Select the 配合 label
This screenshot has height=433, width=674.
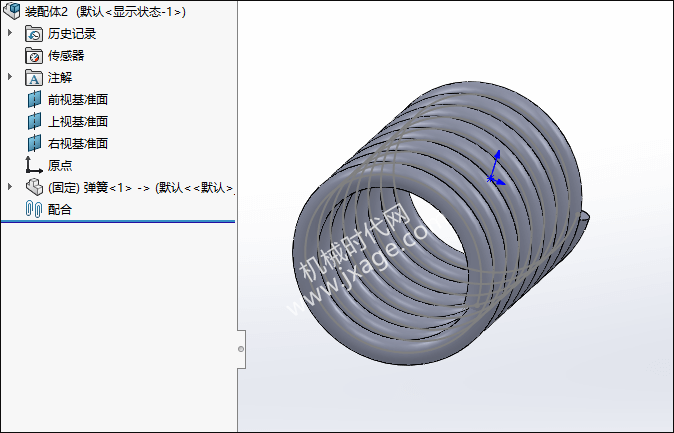(x=60, y=209)
